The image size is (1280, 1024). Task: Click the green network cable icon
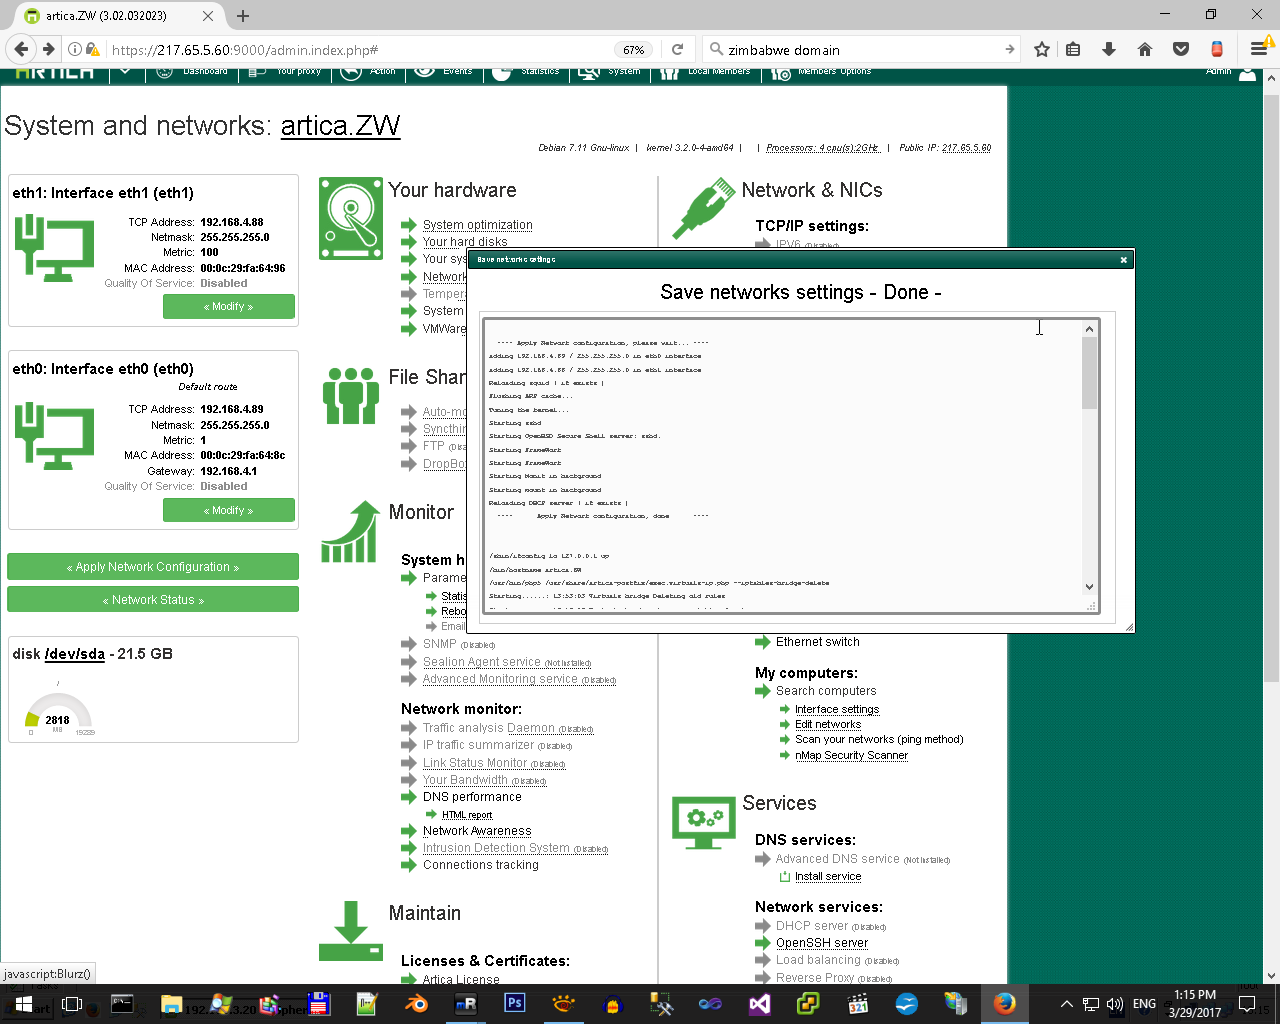[x=704, y=209]
